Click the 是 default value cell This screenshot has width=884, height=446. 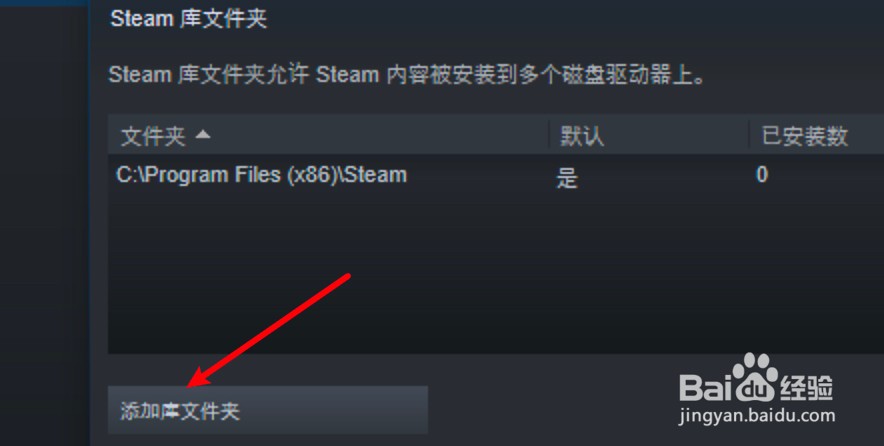tap(567, 178)
